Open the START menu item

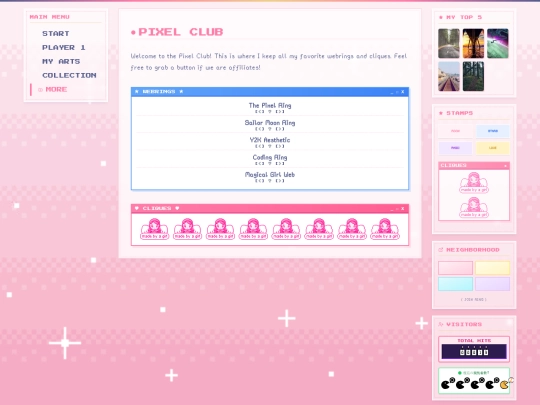click(x=56, y=33)
